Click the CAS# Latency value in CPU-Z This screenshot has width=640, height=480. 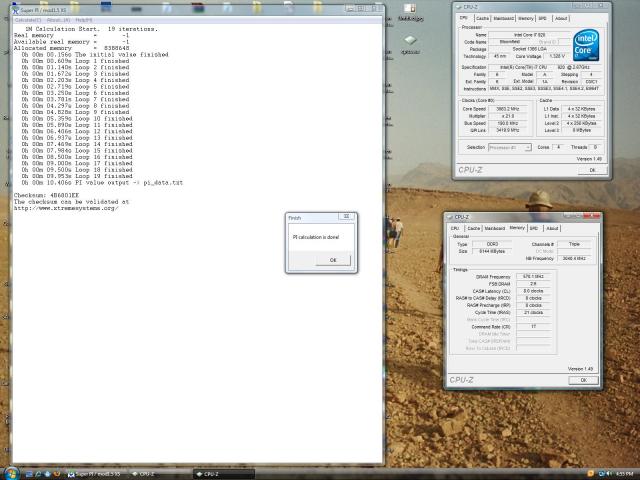[x=533, y=291]
